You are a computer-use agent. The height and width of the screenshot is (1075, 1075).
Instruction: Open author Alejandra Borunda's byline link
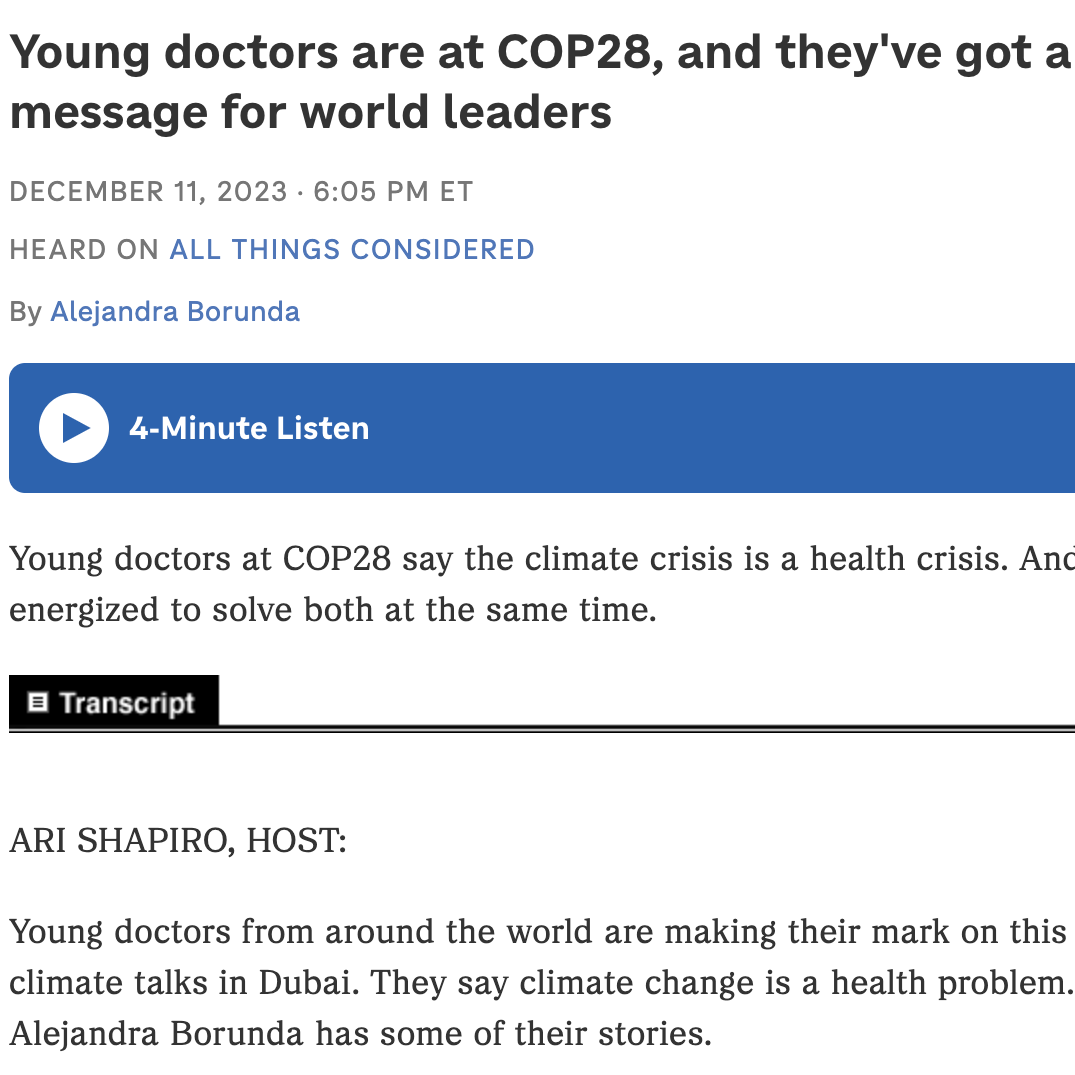(175, 311)
